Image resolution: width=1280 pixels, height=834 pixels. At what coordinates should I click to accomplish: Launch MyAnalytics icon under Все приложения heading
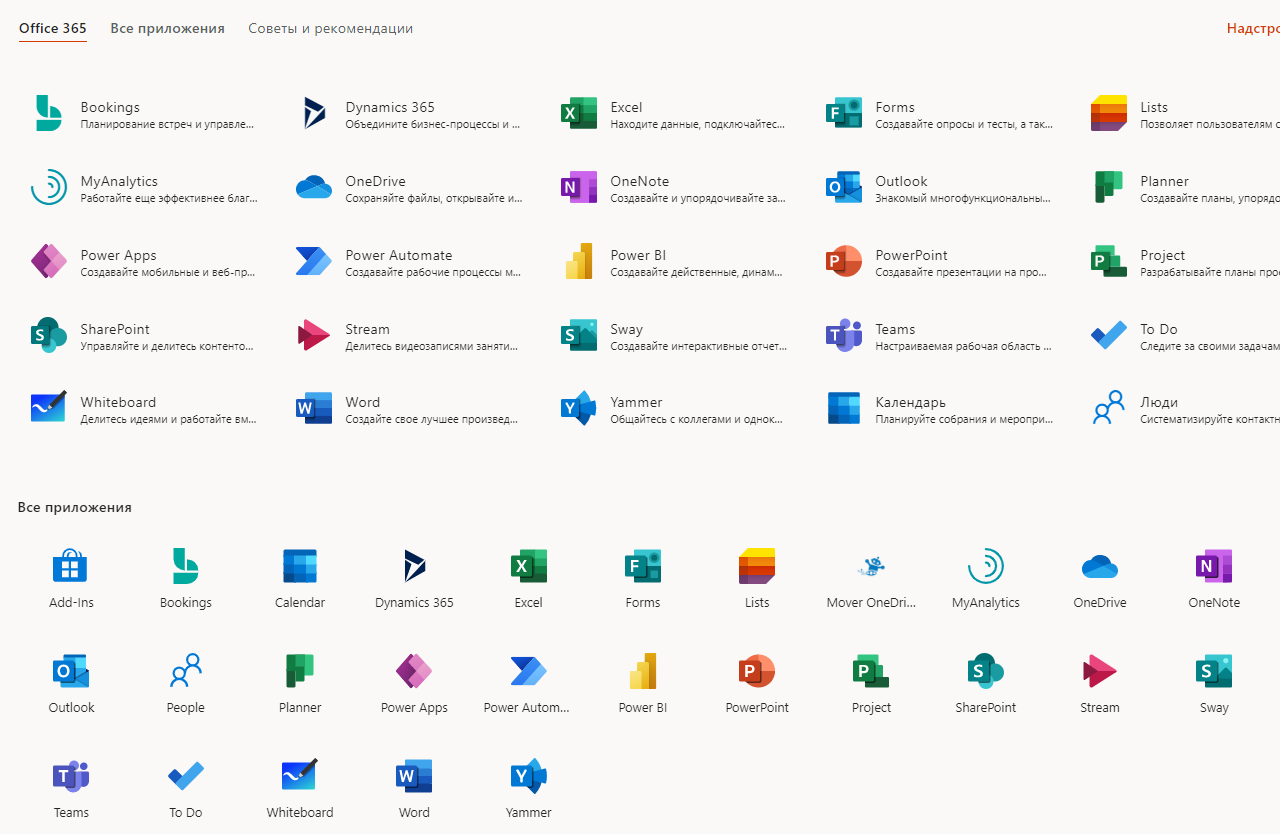point(986,567)
